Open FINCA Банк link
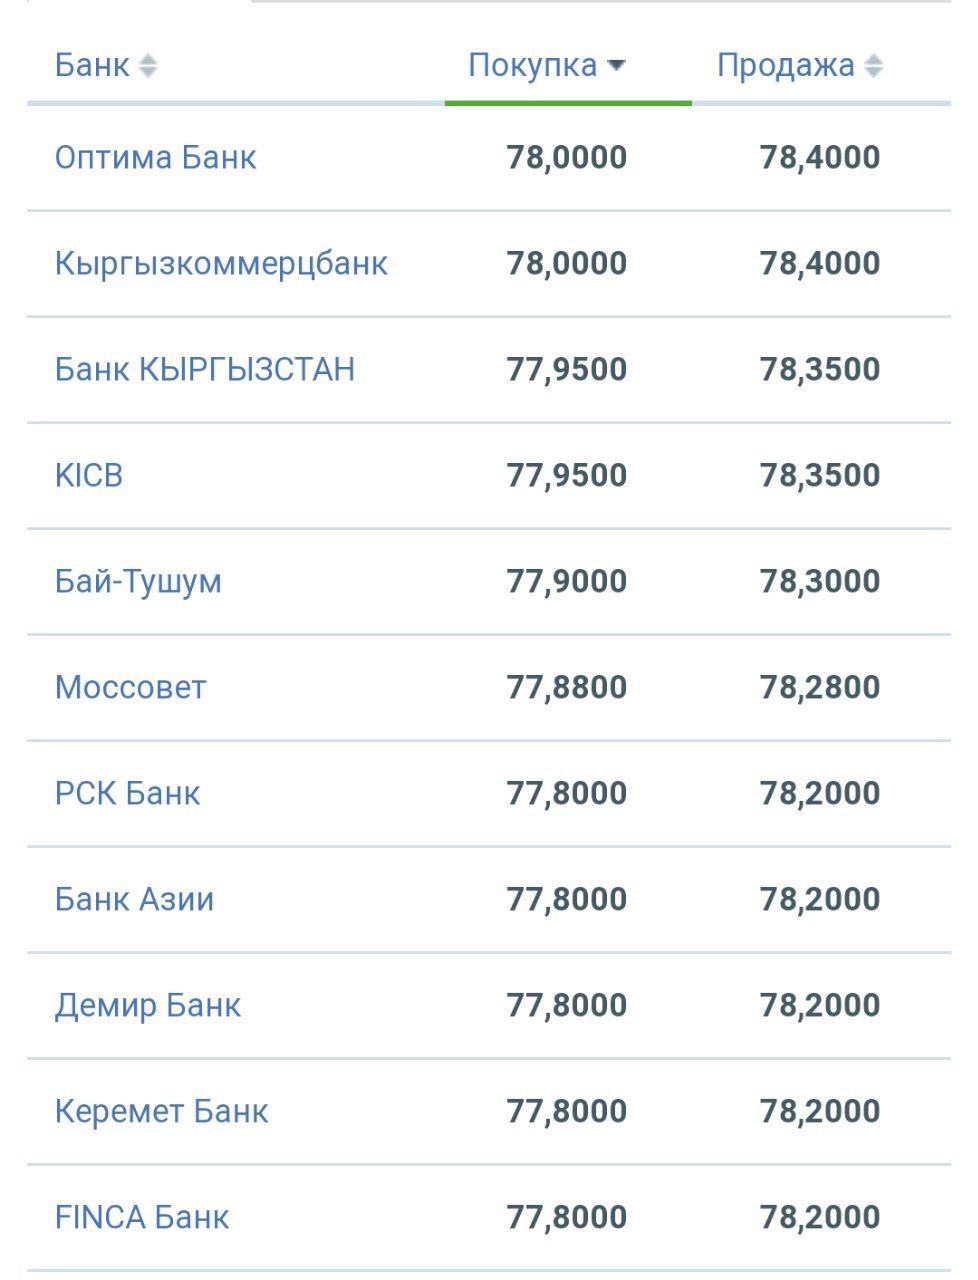 [x=142, y=1218]
